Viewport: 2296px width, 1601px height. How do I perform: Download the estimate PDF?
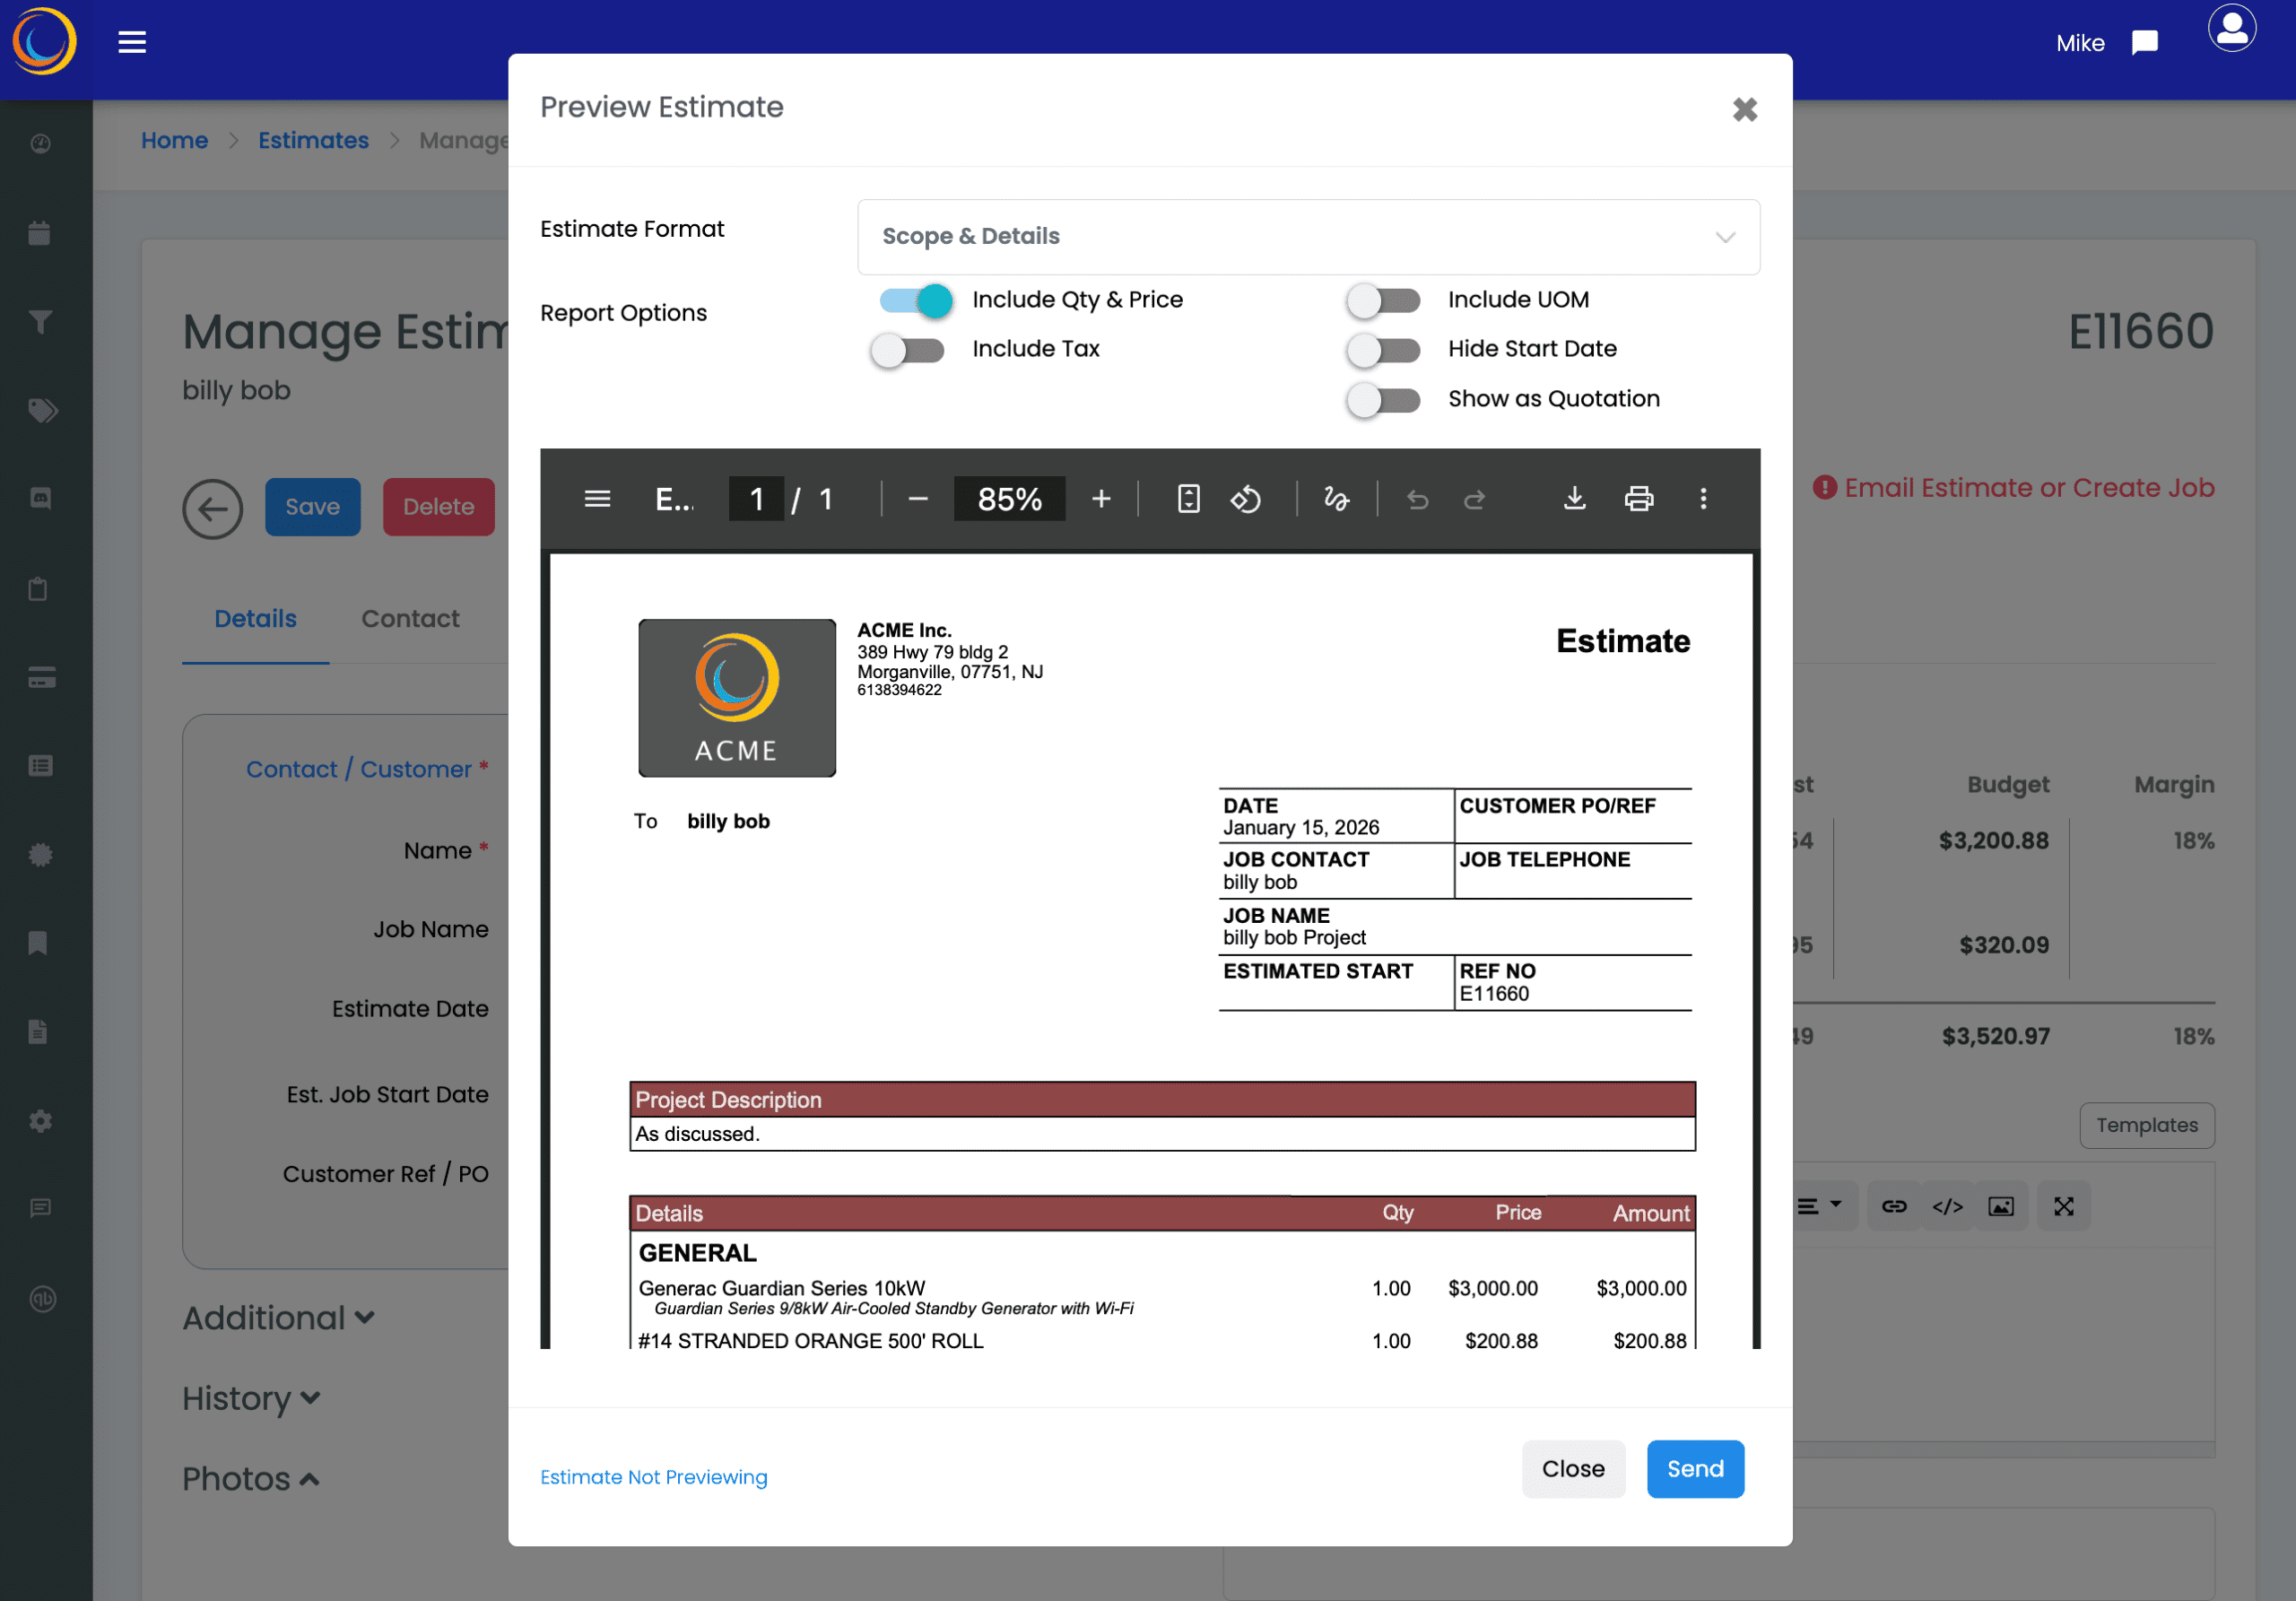pyautogui.click(x=1574, y=498)
